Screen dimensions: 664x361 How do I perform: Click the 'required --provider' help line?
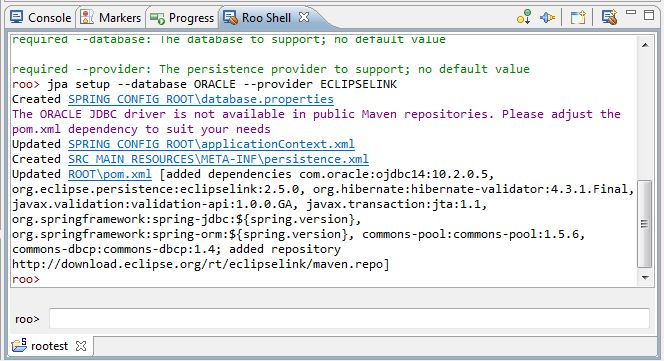[x=271, y=69]
